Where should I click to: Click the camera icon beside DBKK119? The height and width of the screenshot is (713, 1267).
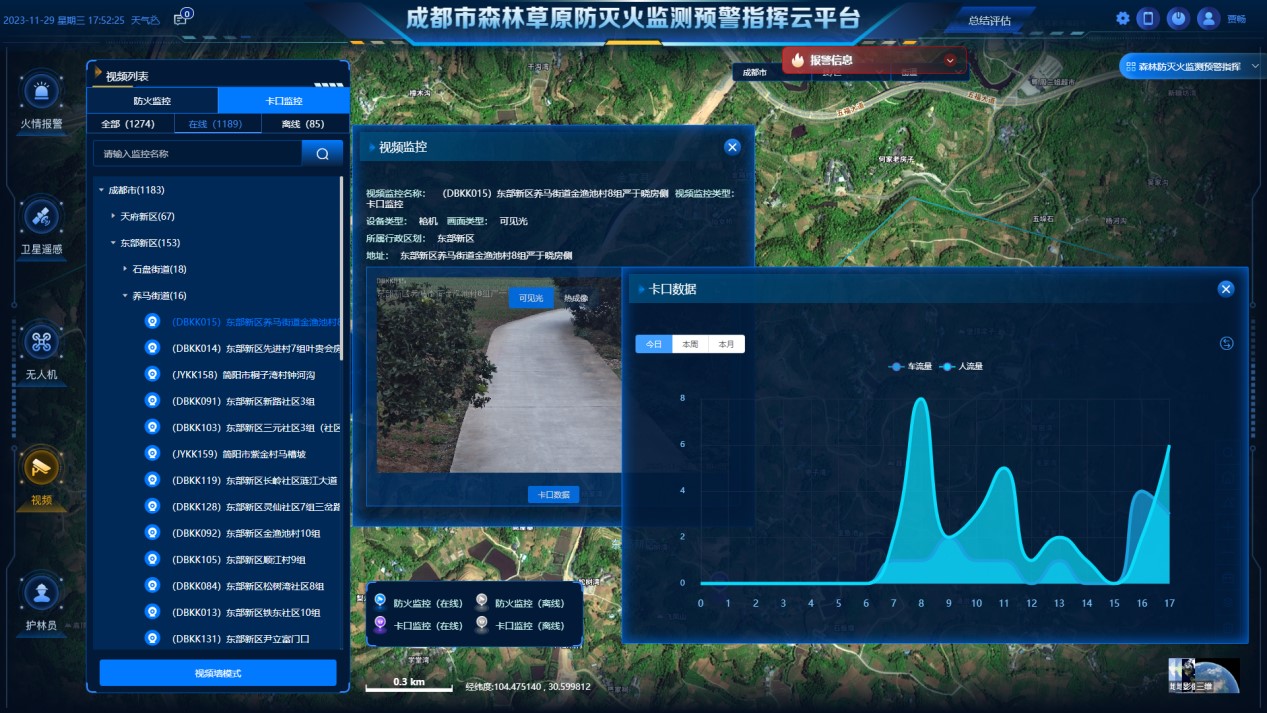click(152, 480)
